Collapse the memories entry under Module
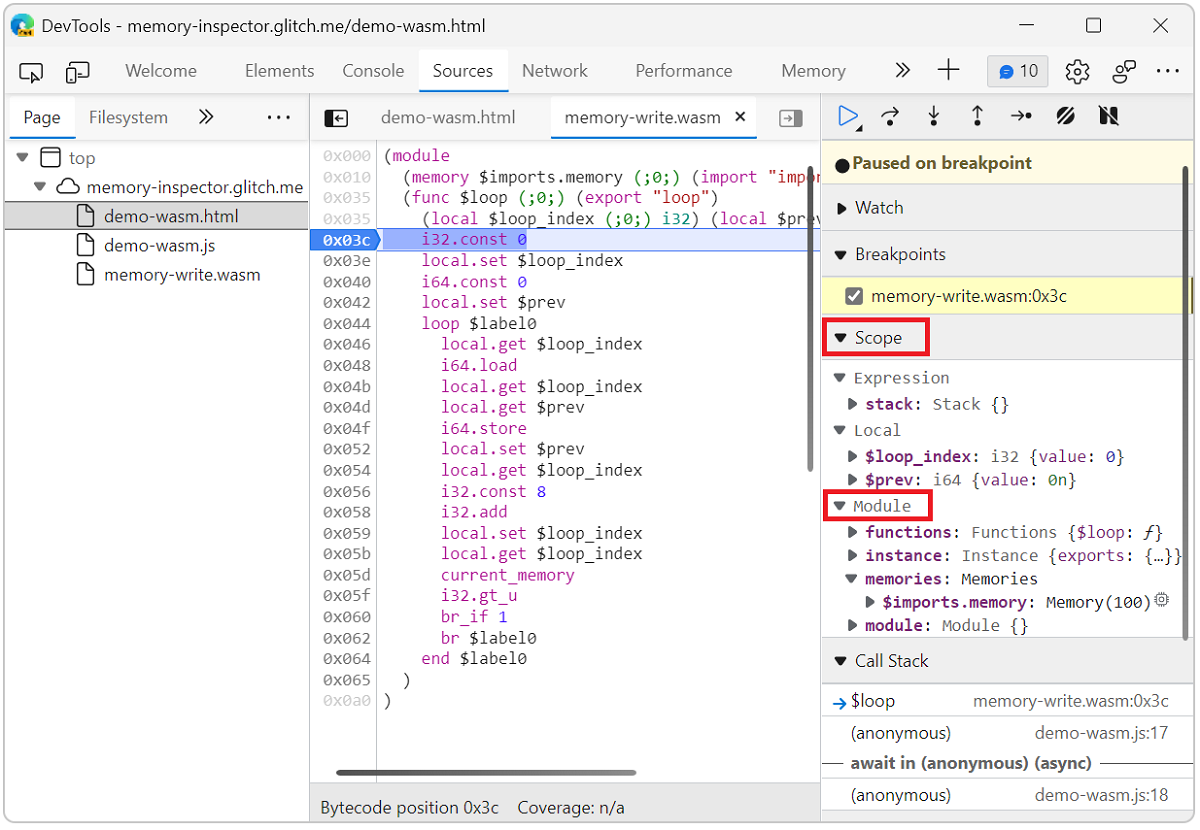Image resolution: width=1200 pixels, height=830 pixels. point(852,578)
